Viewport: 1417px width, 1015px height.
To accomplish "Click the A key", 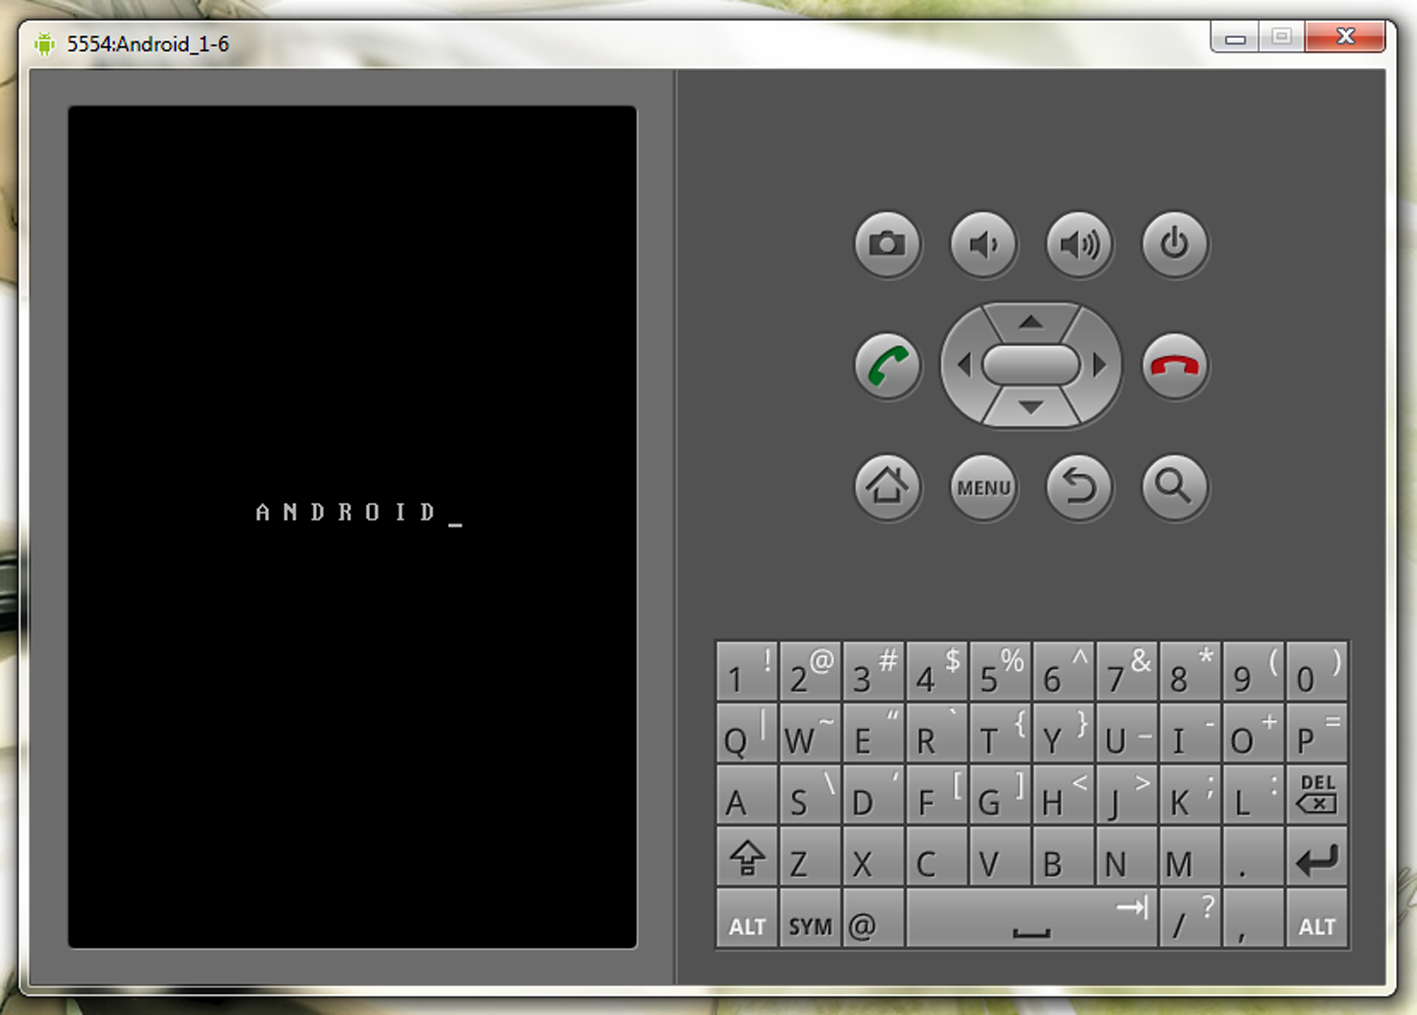I will coord(747,795).
